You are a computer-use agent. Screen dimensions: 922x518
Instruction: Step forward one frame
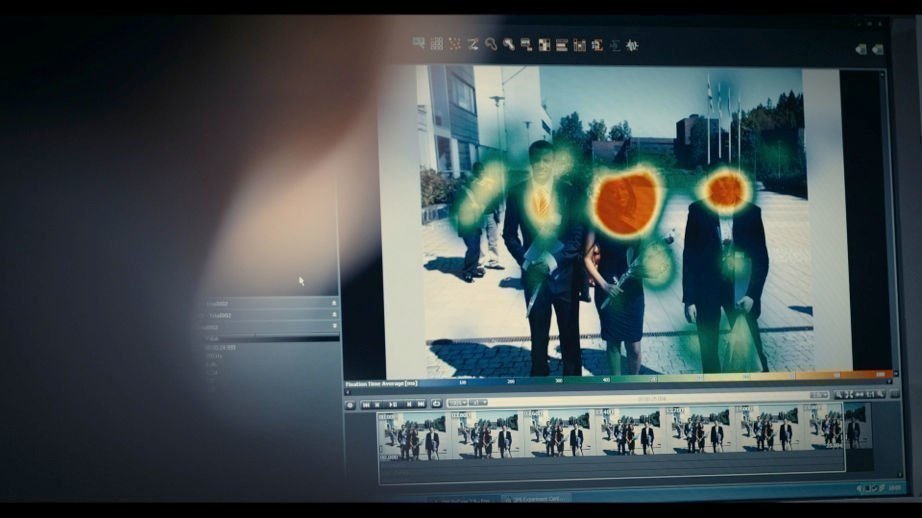pyautogui.click(x=409, y=405)
